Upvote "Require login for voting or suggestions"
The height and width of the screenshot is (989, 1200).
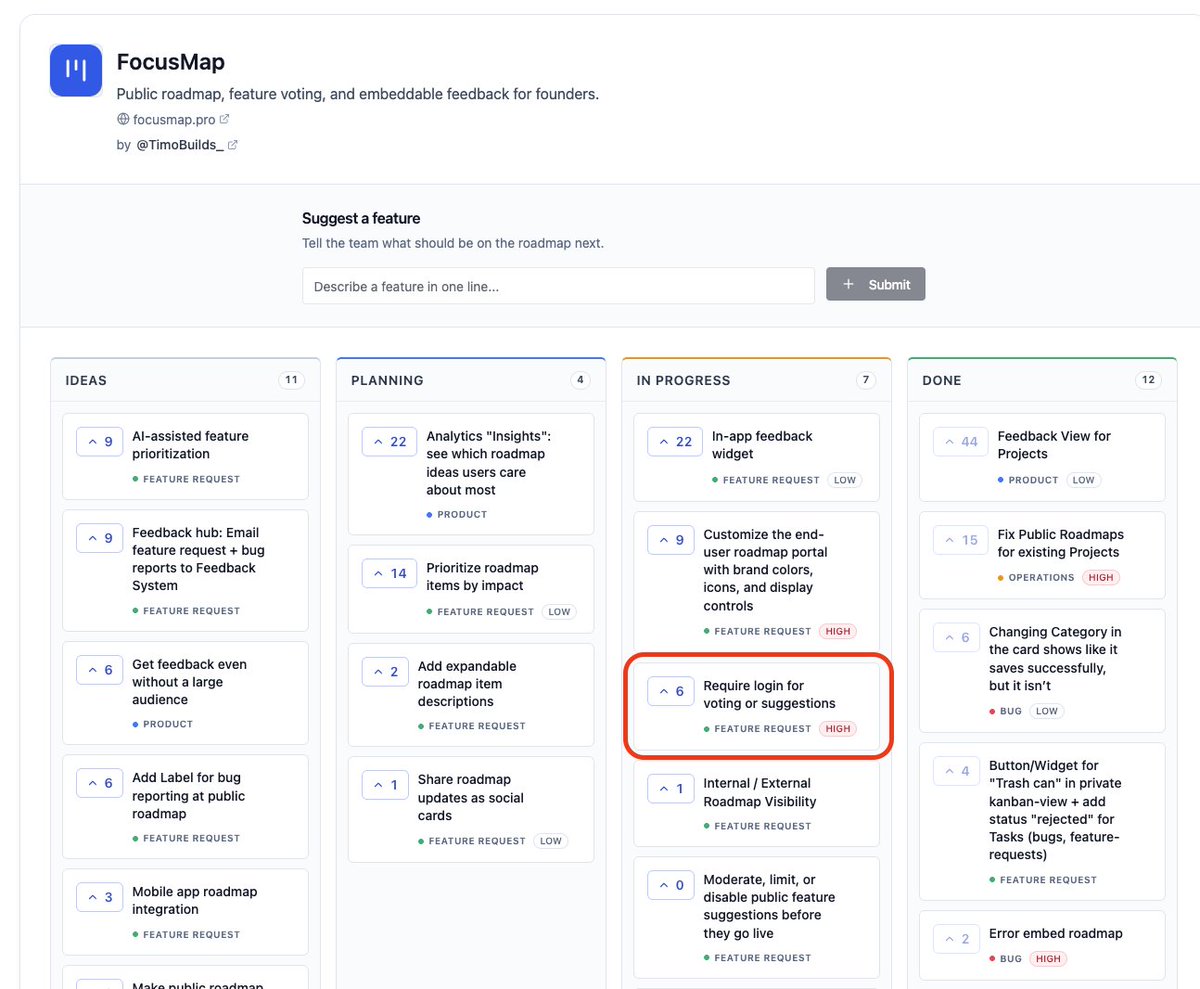670,691
